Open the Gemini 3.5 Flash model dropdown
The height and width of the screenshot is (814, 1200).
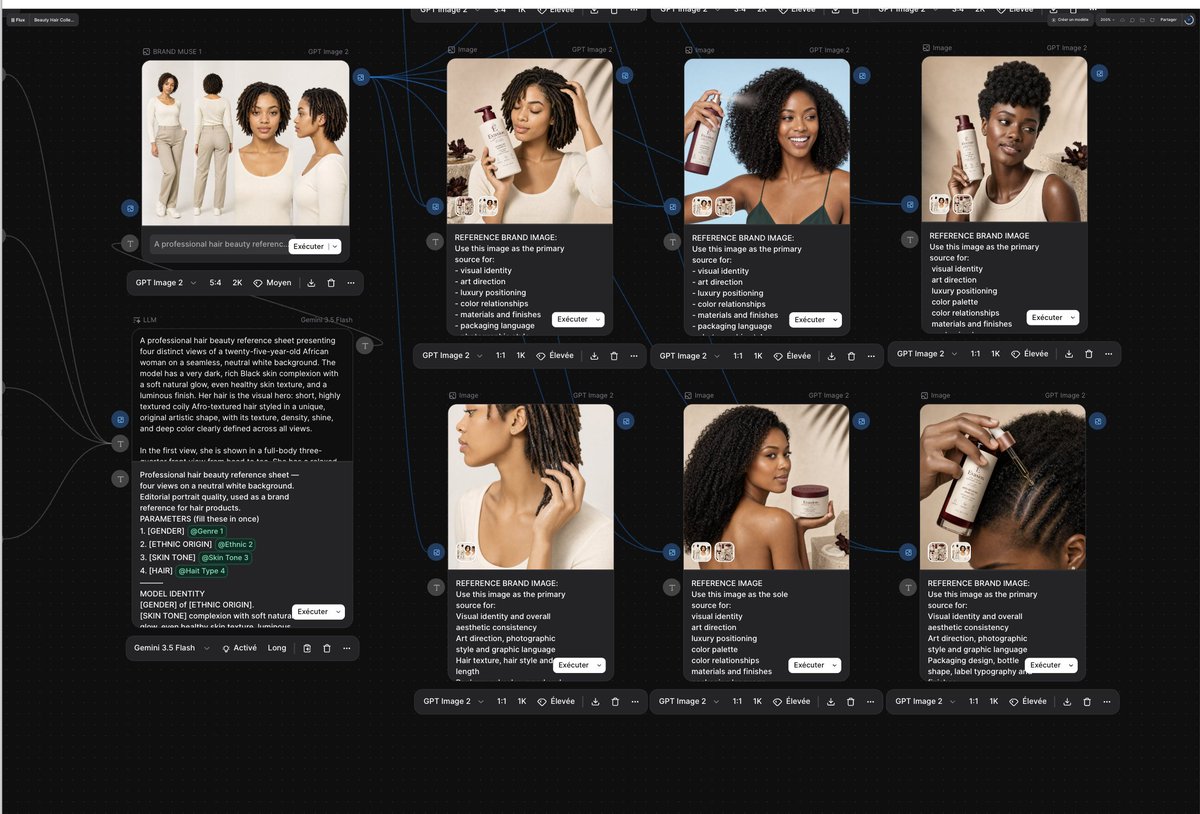coord(172,648)
